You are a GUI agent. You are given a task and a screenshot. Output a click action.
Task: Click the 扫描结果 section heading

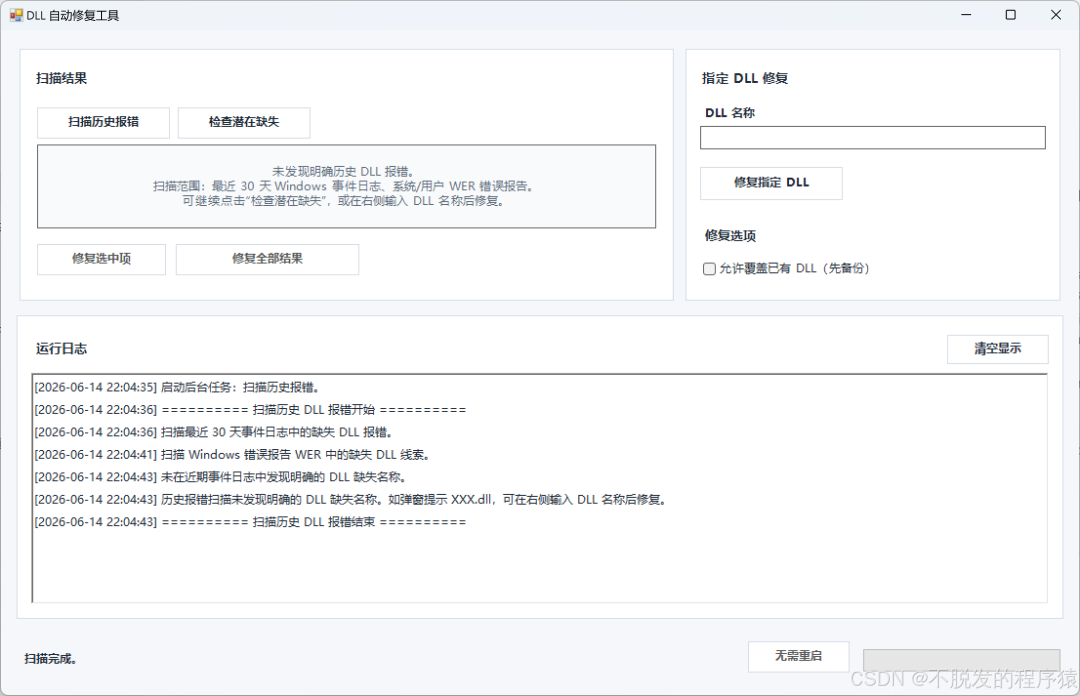tap(61, 79)
